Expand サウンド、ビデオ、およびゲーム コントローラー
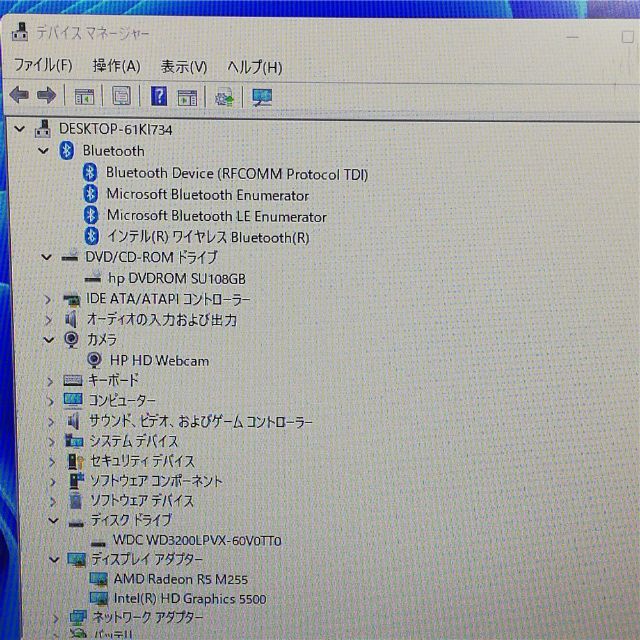 tap(51, 421)
